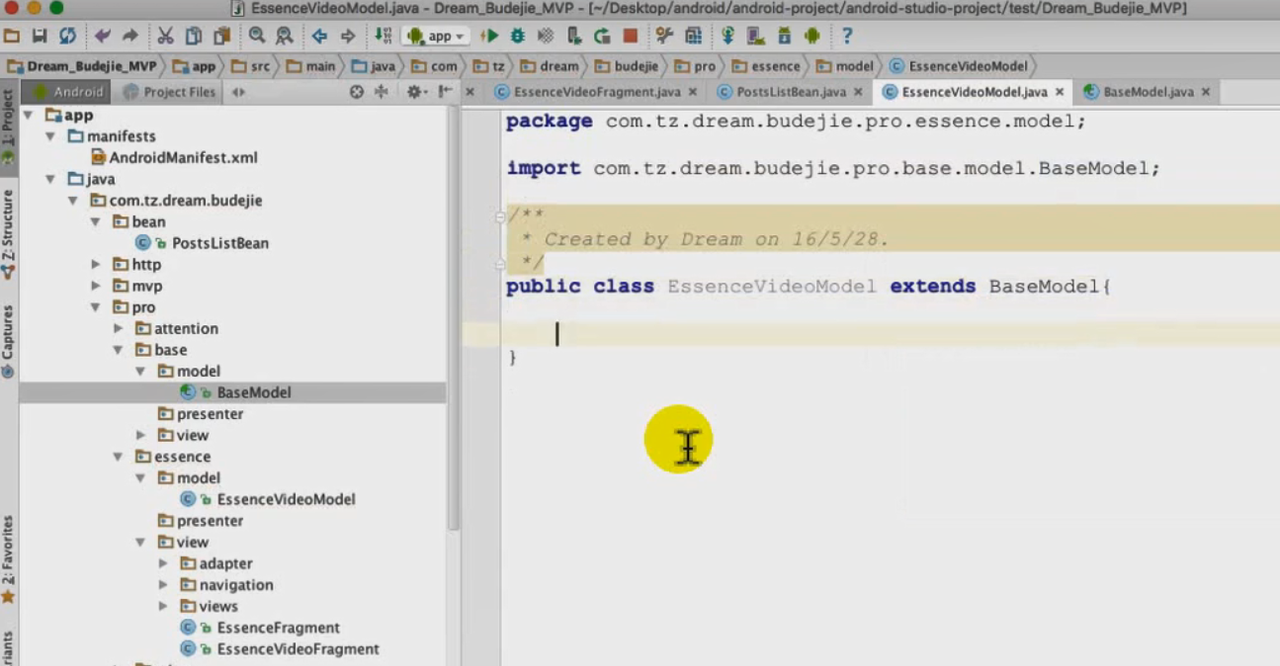Image resolution: width=1280 pixels, height=666 pixels.
Task: Synchronize files using the refresh arrows icon
Action: (67, 36)
